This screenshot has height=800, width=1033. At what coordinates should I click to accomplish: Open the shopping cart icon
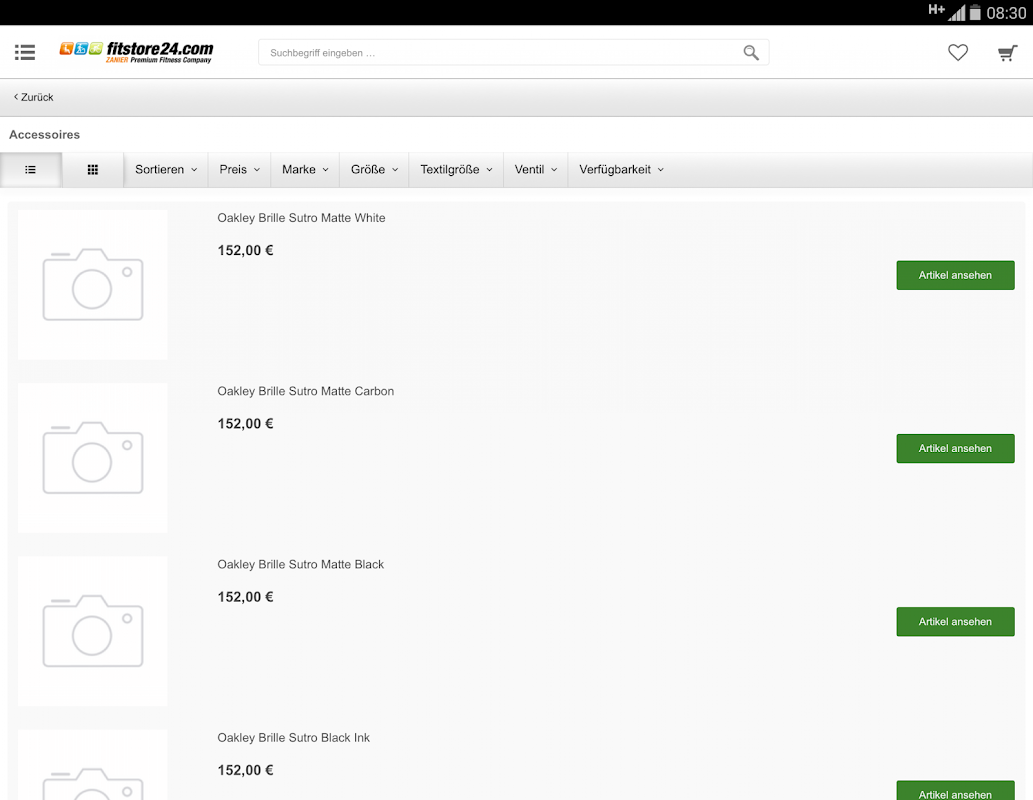point(1007,53)
